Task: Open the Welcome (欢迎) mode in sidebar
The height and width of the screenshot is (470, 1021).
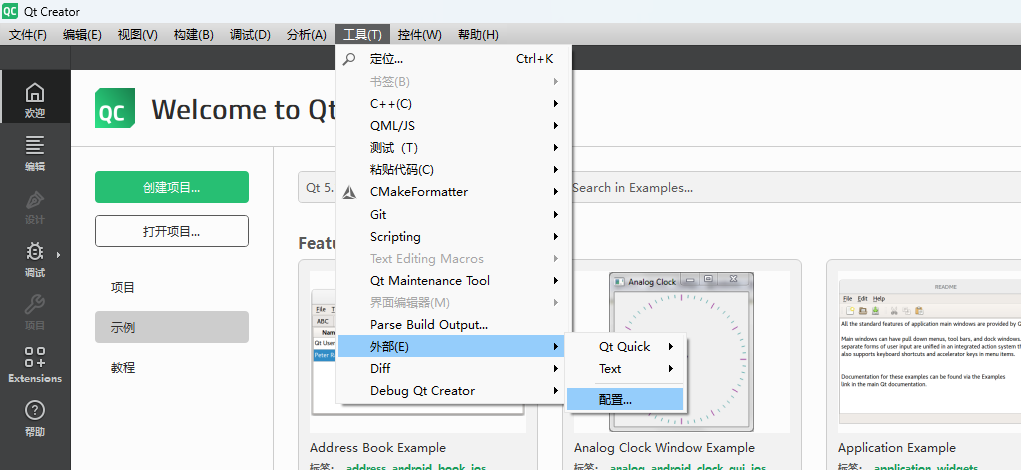Action: (x=35, y=96)
